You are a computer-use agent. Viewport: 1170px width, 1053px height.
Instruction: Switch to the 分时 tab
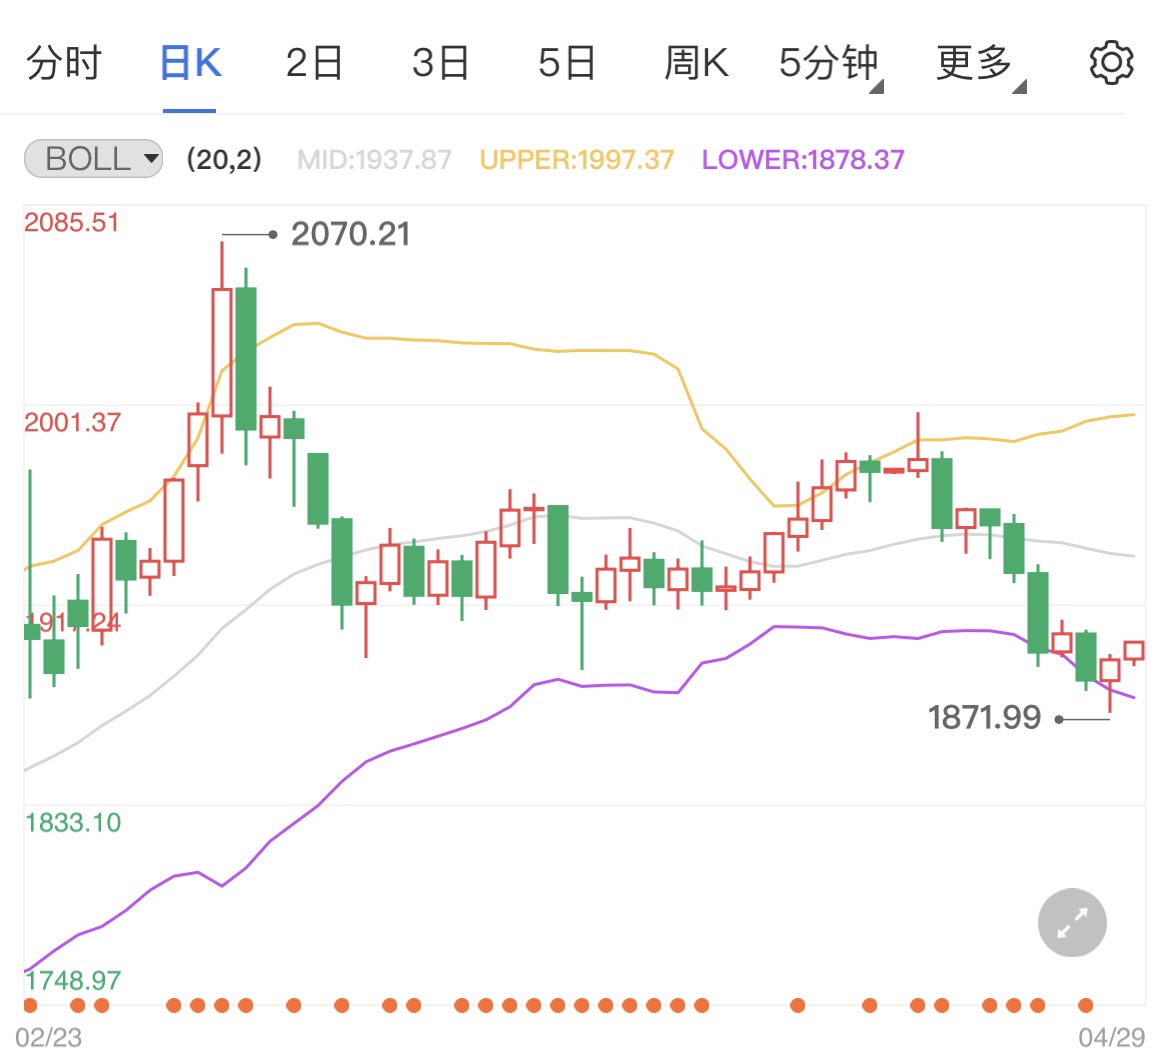[63, 63]
